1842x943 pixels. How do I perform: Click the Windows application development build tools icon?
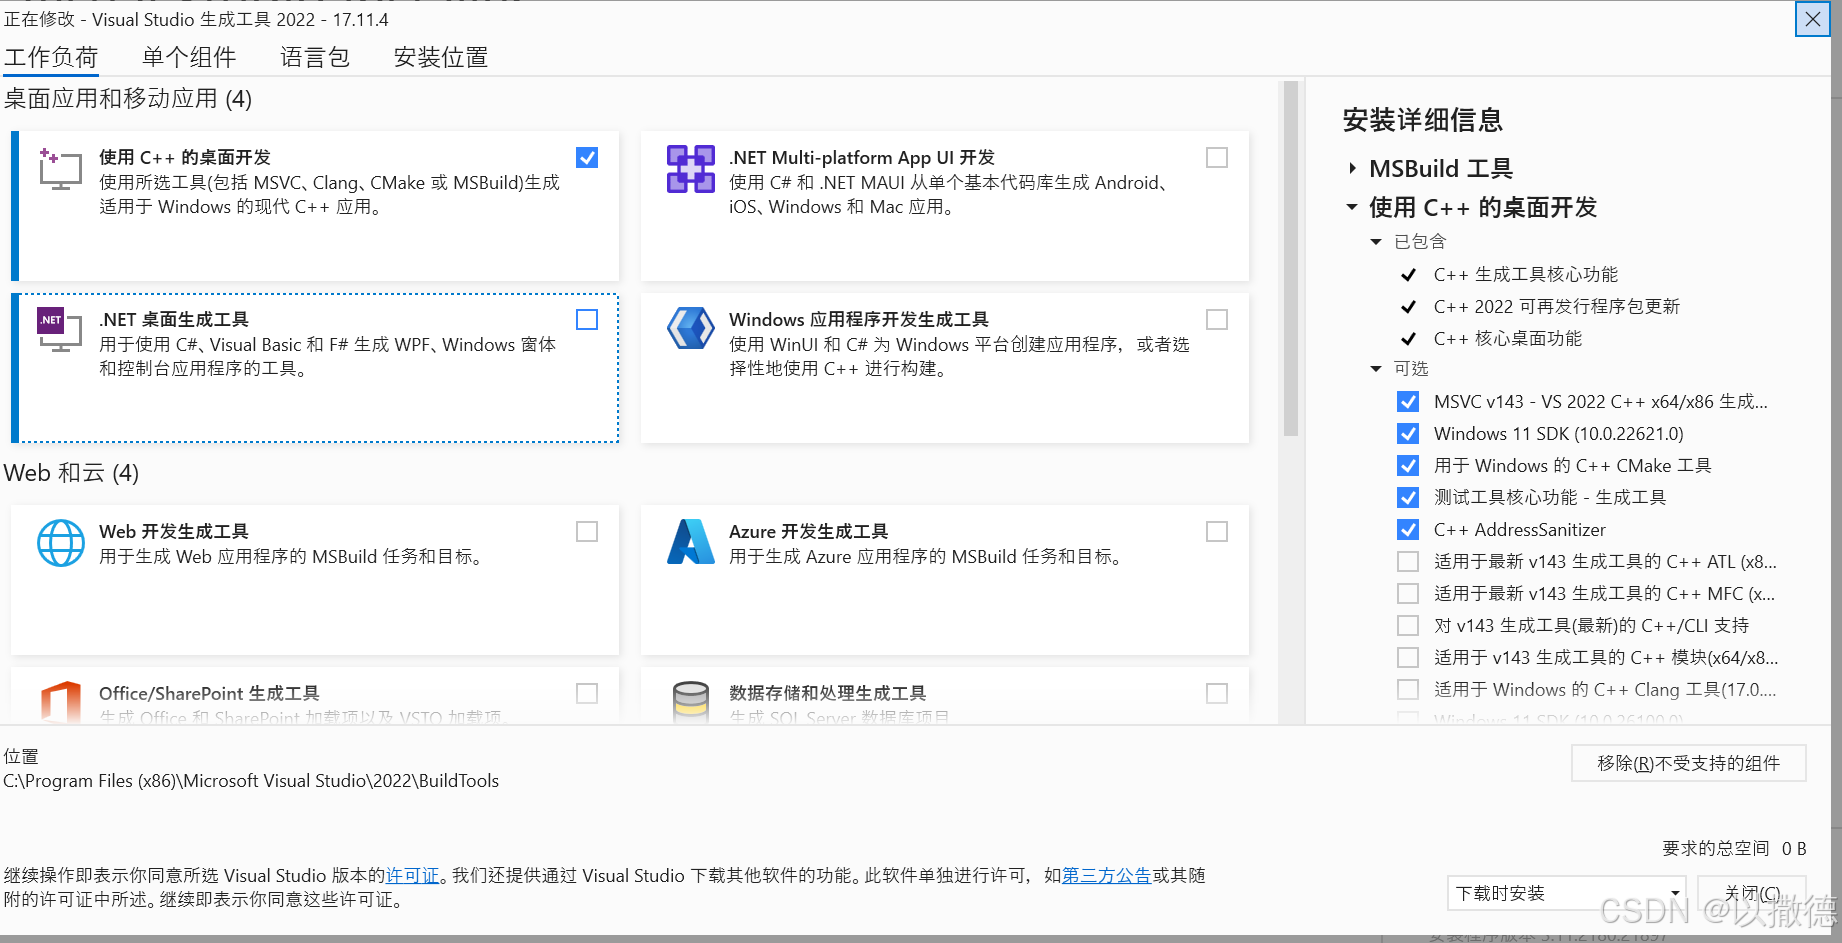coord(691,328)
